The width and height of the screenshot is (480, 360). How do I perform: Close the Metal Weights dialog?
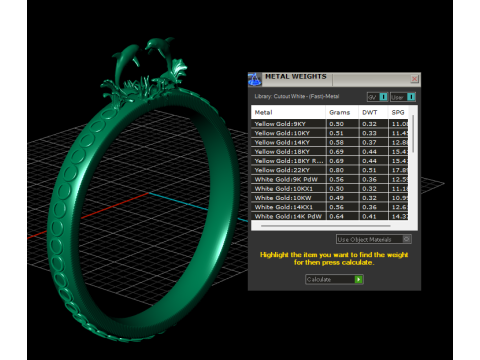coord(414,79)
